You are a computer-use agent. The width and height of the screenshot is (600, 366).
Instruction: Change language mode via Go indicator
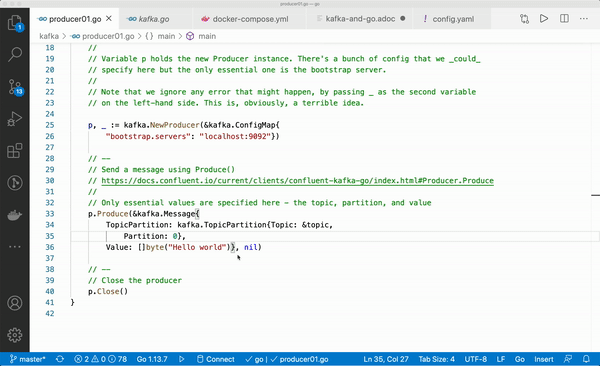pyautogui.click(x=520, y=359)
